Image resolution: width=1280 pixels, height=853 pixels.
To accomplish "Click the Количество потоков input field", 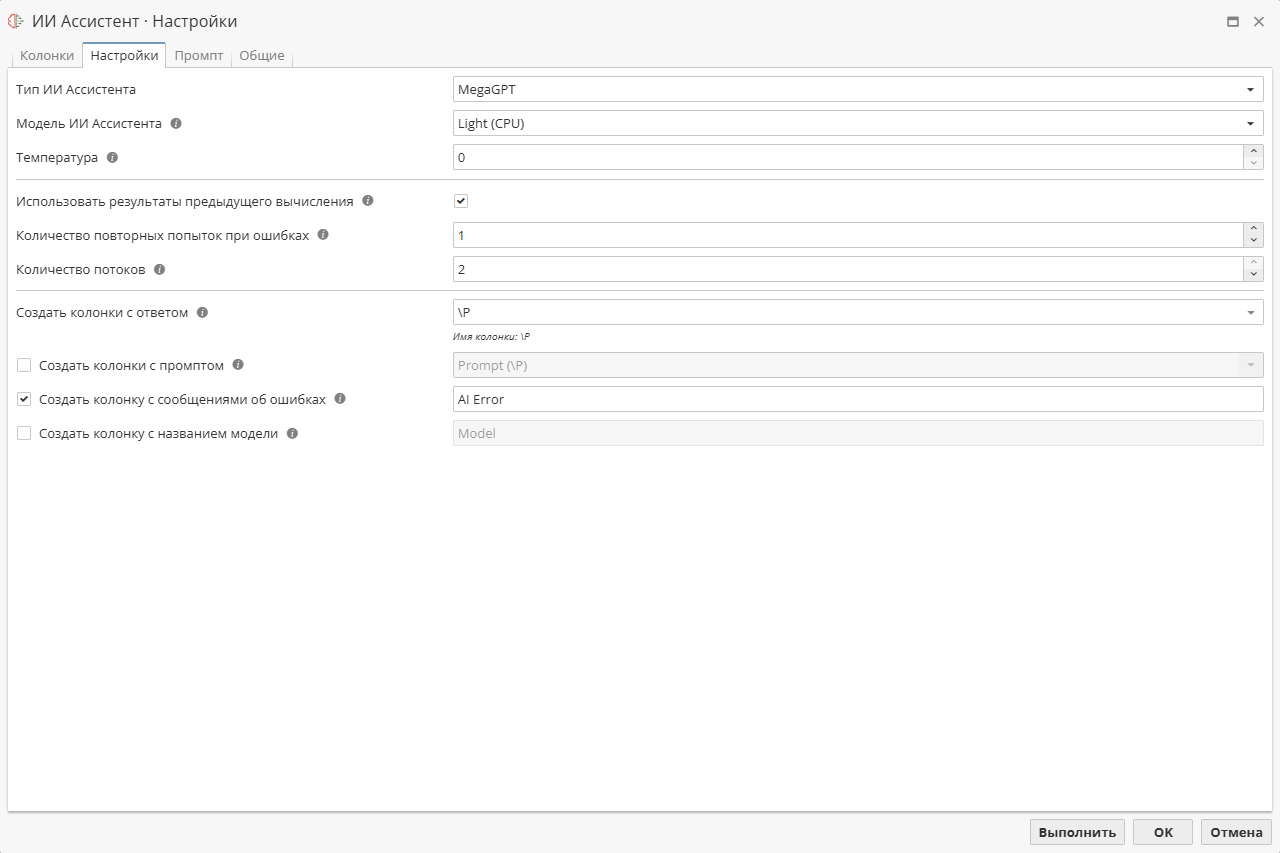I will (x=848, y=269).
